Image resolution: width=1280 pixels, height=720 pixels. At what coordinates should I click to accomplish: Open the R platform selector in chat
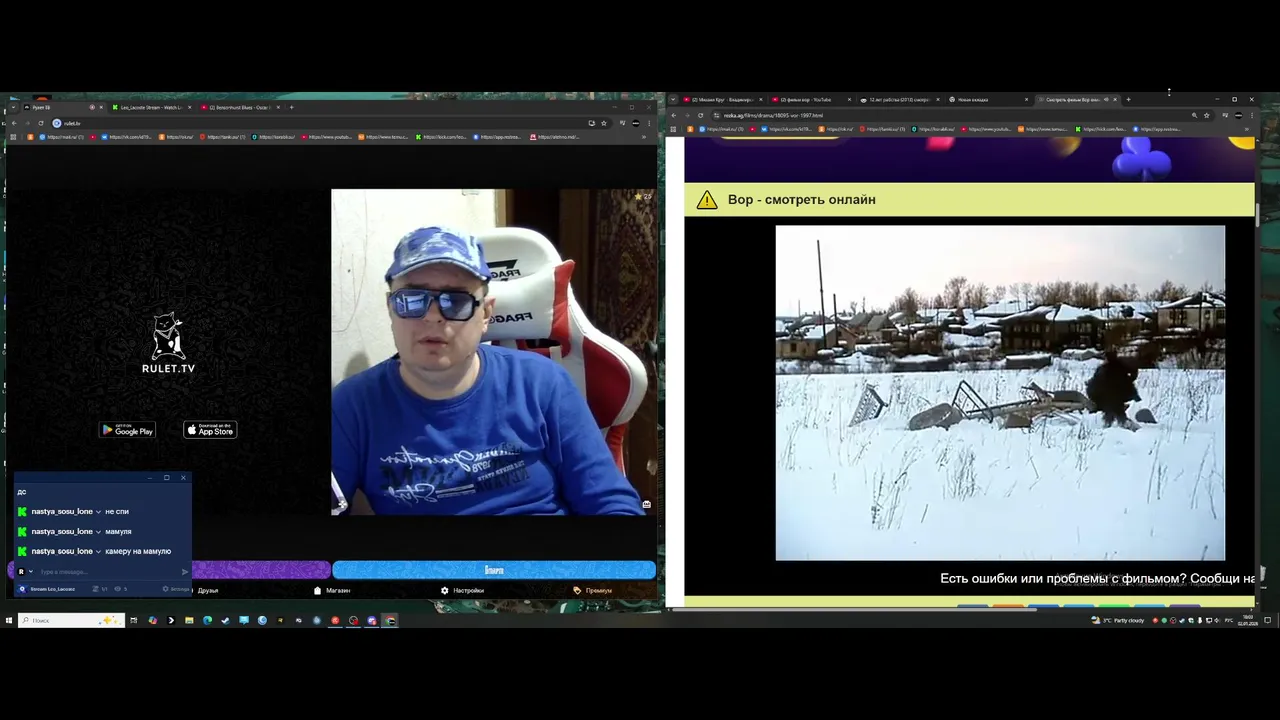[25, 572]
